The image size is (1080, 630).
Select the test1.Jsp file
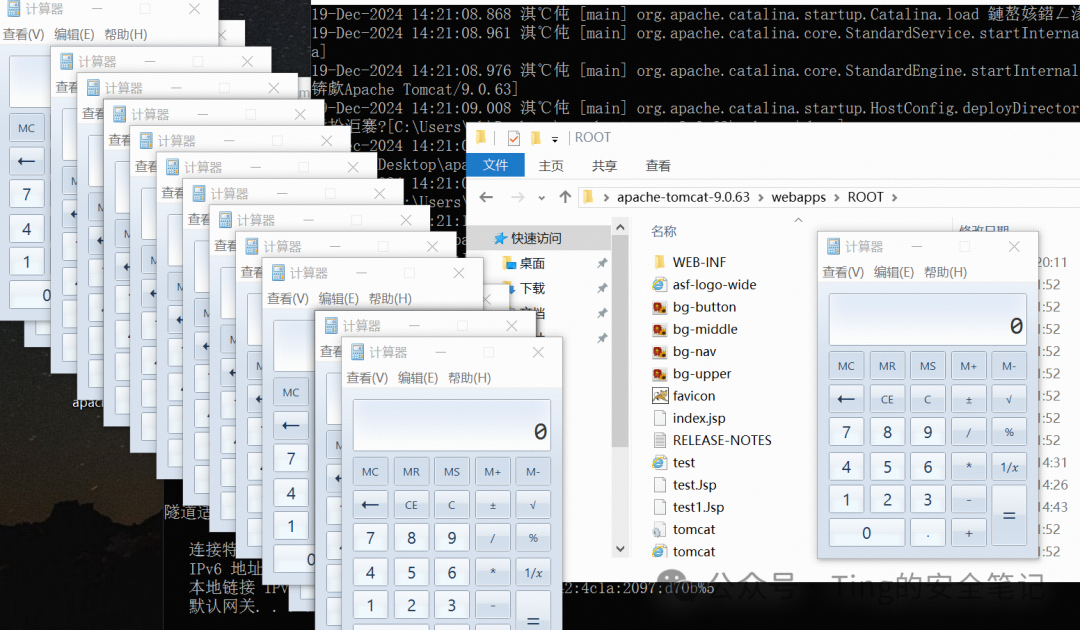698,507
